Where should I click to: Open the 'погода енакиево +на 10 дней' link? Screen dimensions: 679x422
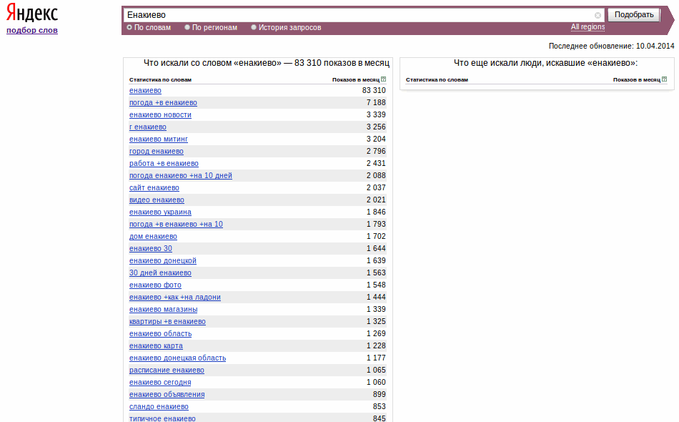coord(181,175)
